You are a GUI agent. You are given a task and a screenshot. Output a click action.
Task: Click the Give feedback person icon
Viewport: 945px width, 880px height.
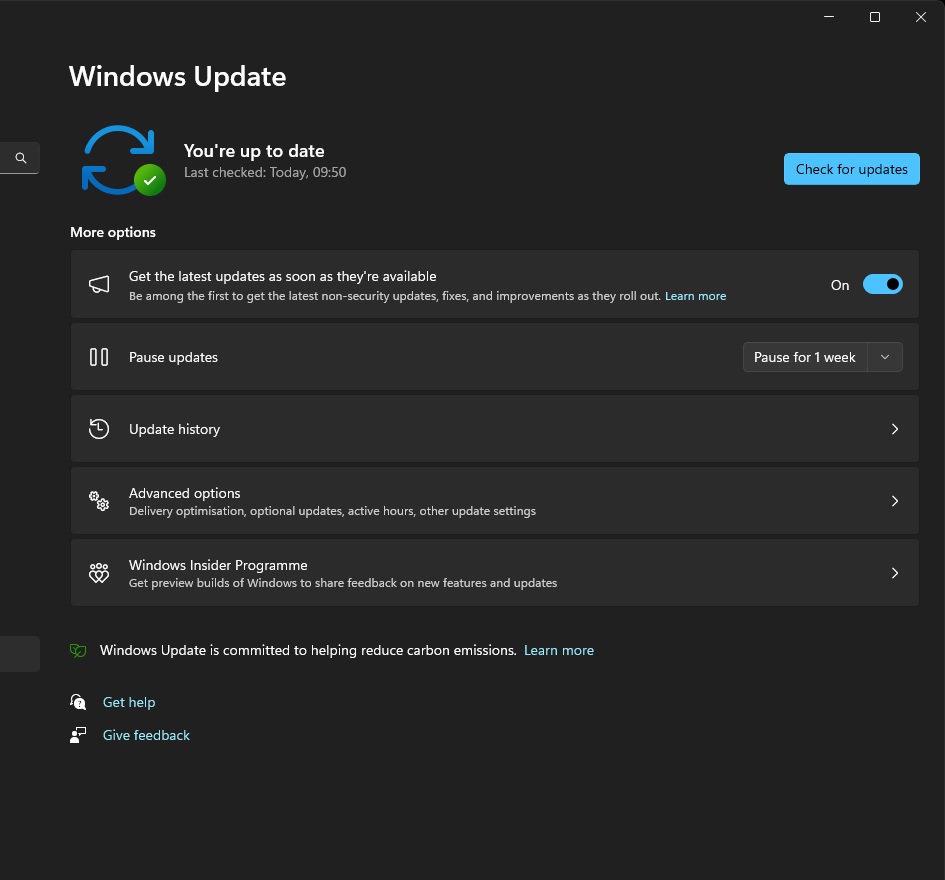[x=78, y=735]
